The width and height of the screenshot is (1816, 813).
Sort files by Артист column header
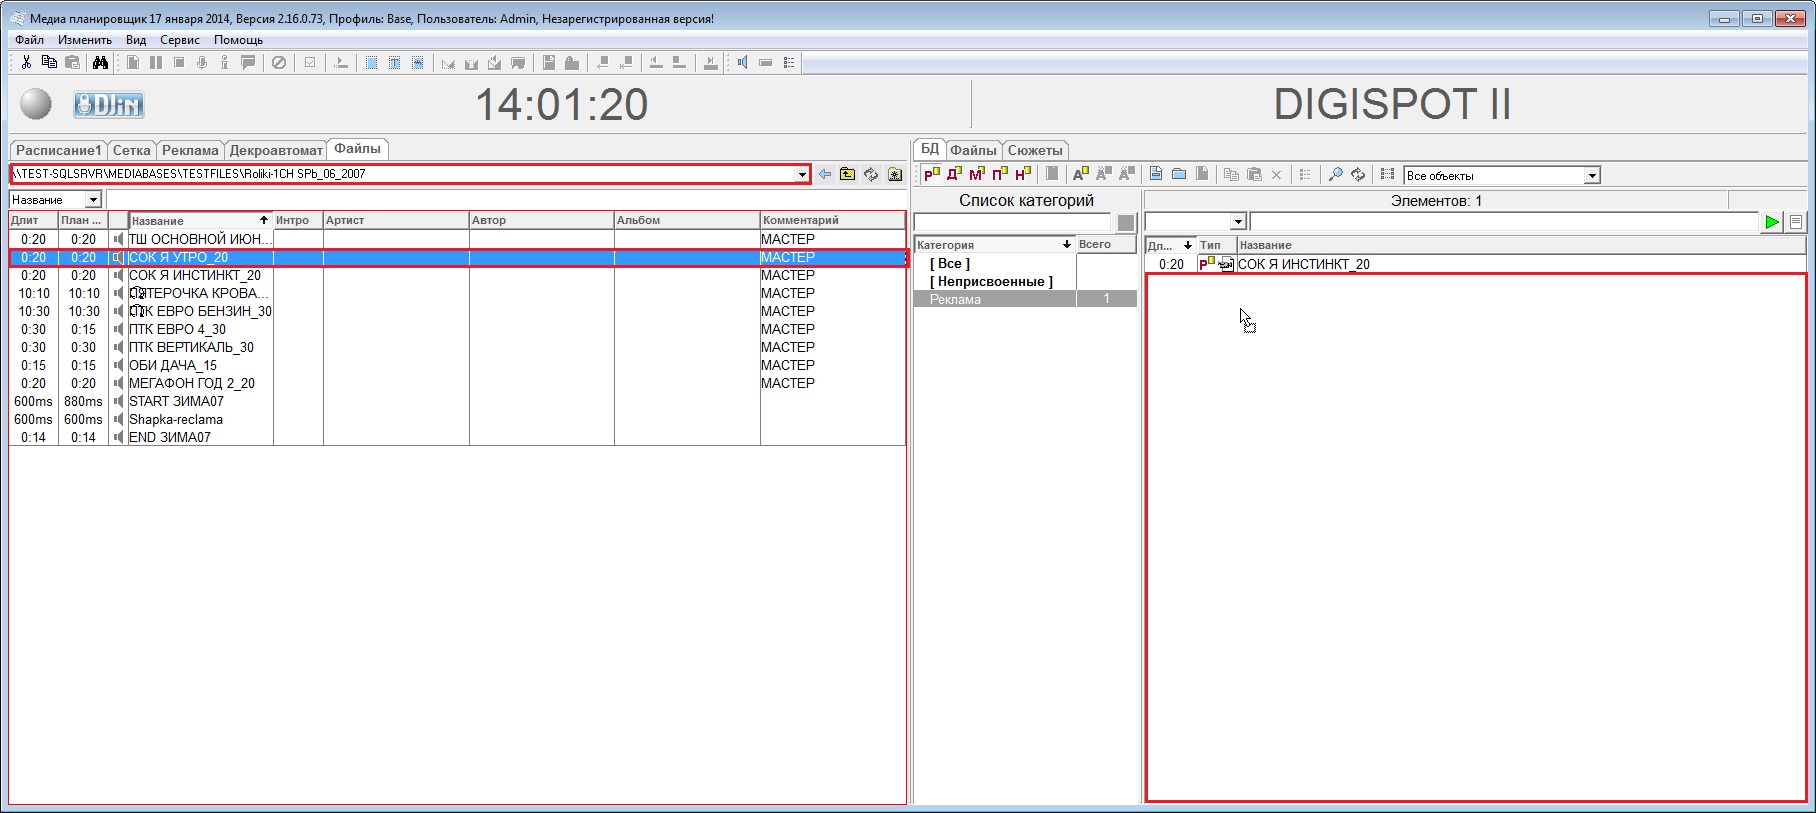tap(396, 220)
